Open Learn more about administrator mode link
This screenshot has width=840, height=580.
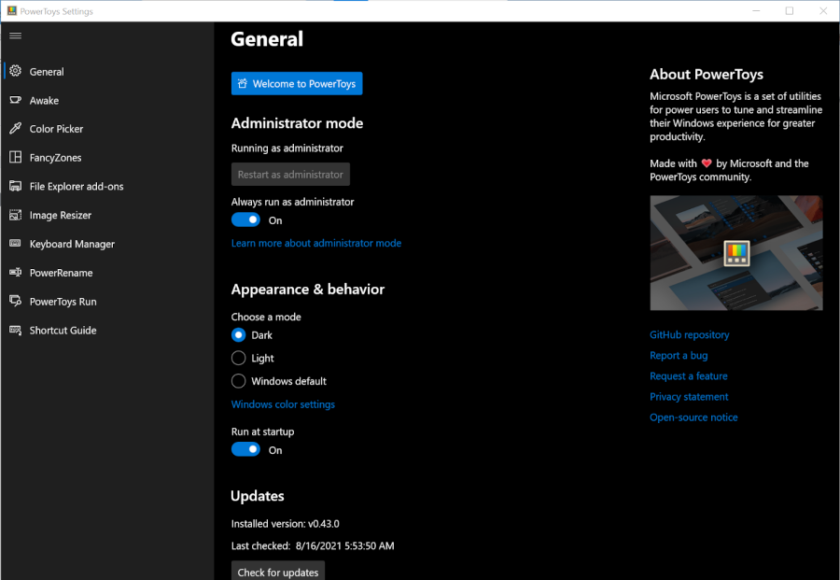click(x=316, y=243)
